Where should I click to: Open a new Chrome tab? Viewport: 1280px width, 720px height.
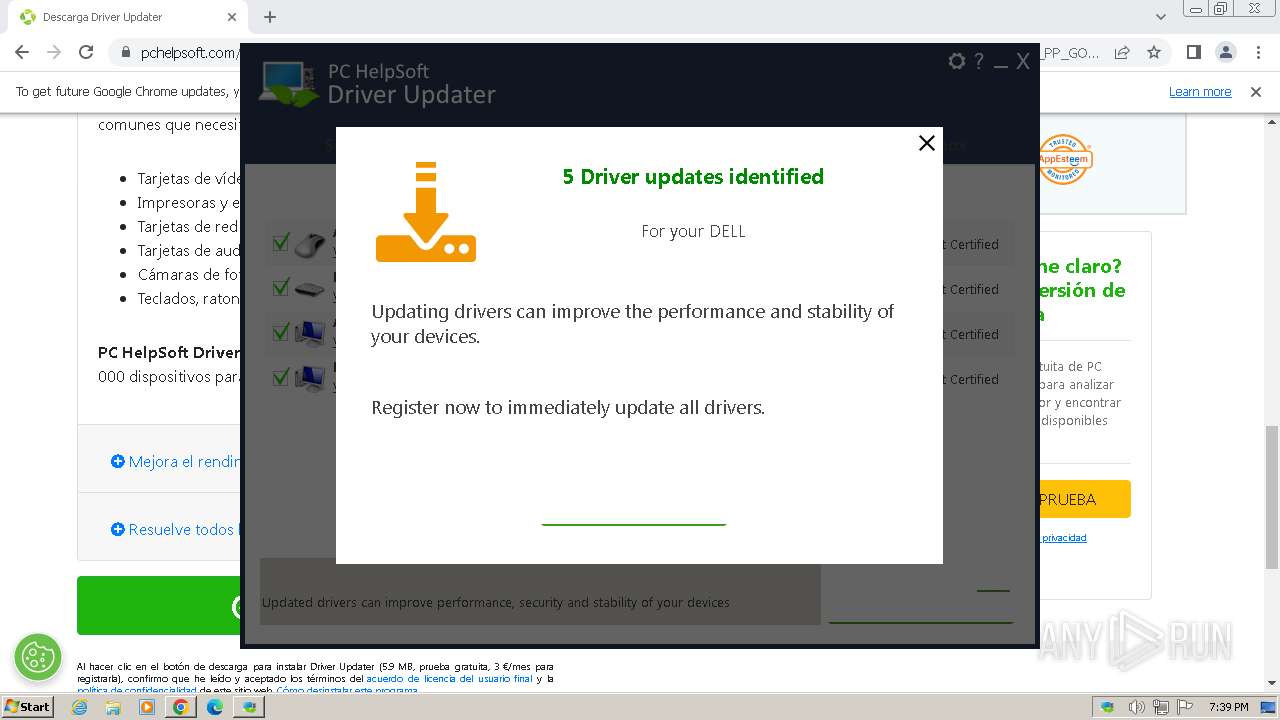[x=270, y=17]
